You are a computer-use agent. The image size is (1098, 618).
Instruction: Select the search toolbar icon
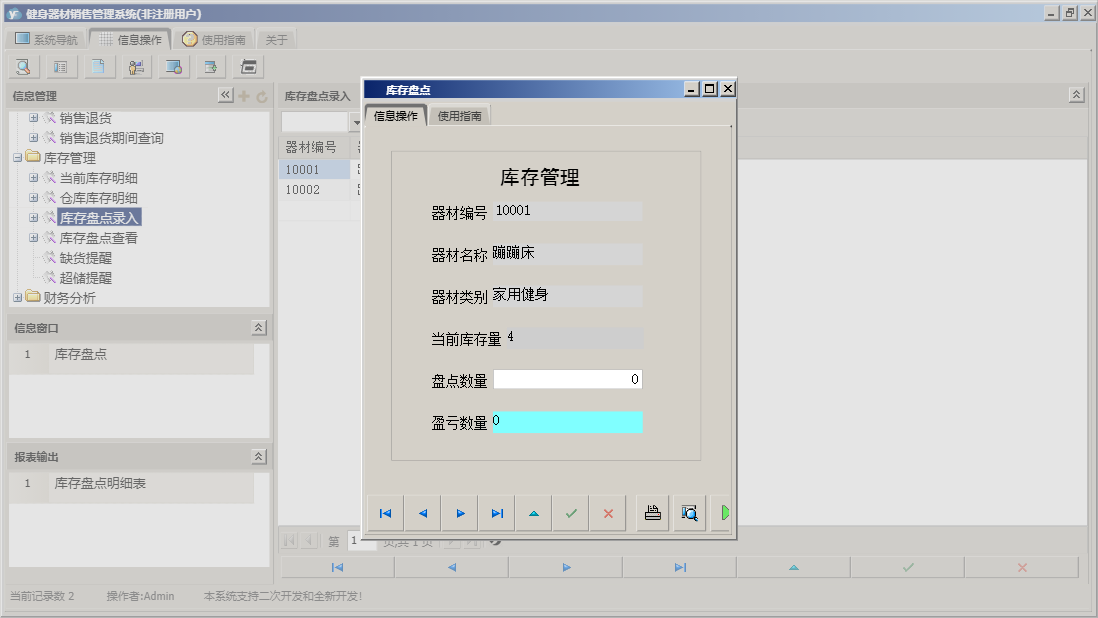pyautogui.click(x=23, y=66)
